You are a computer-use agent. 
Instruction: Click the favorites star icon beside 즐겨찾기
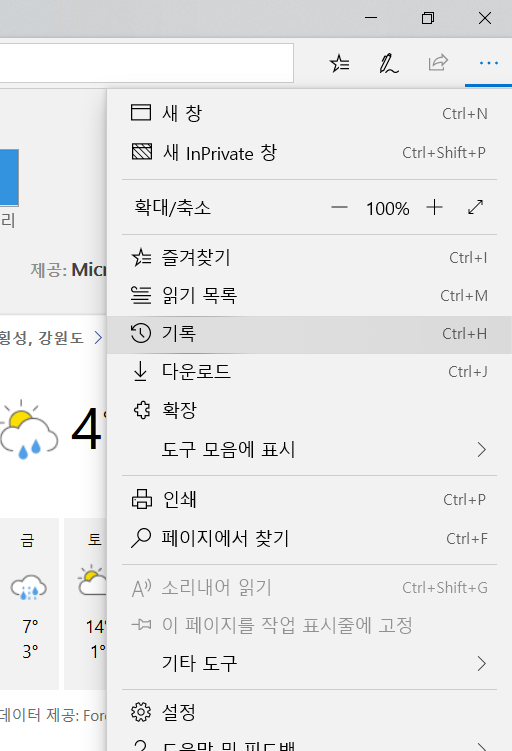coord(141,257)
